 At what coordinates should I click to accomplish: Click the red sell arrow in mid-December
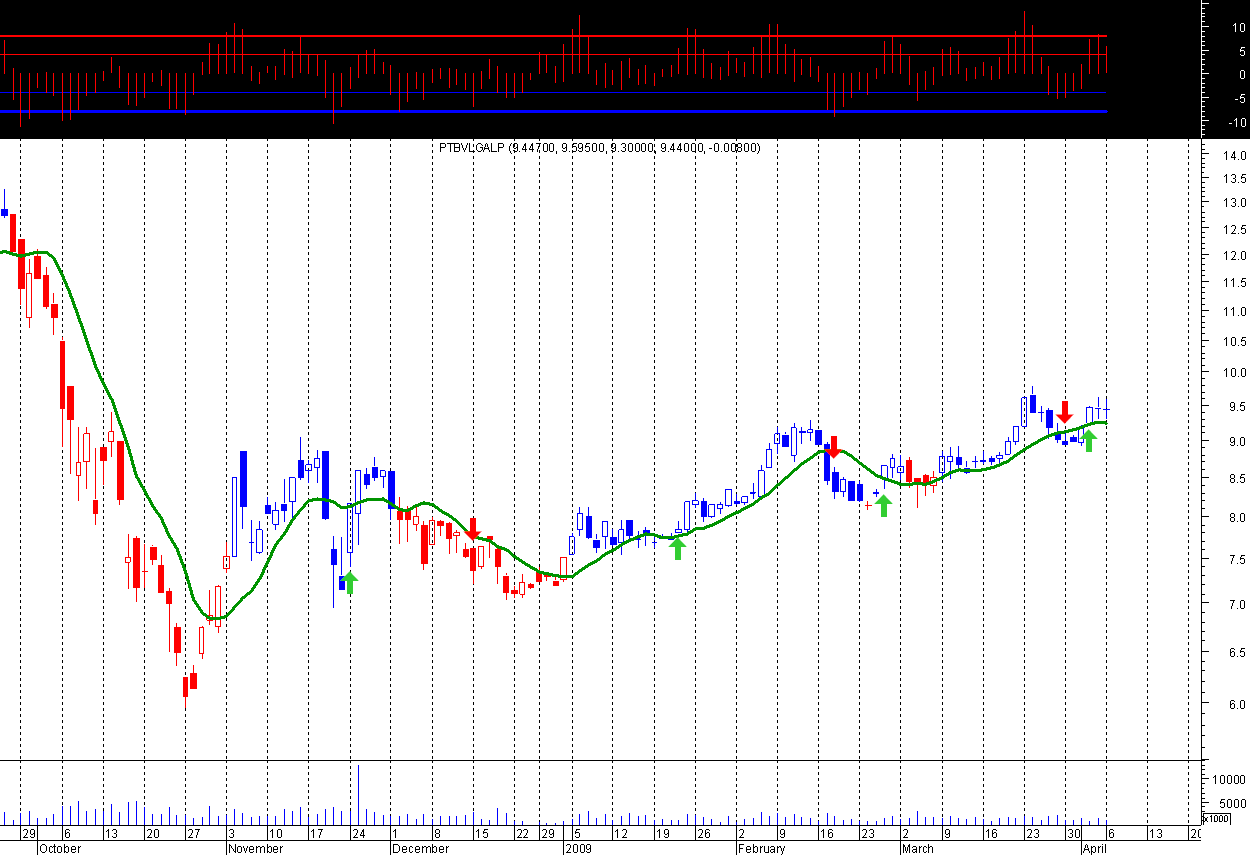tap(474, 529)
